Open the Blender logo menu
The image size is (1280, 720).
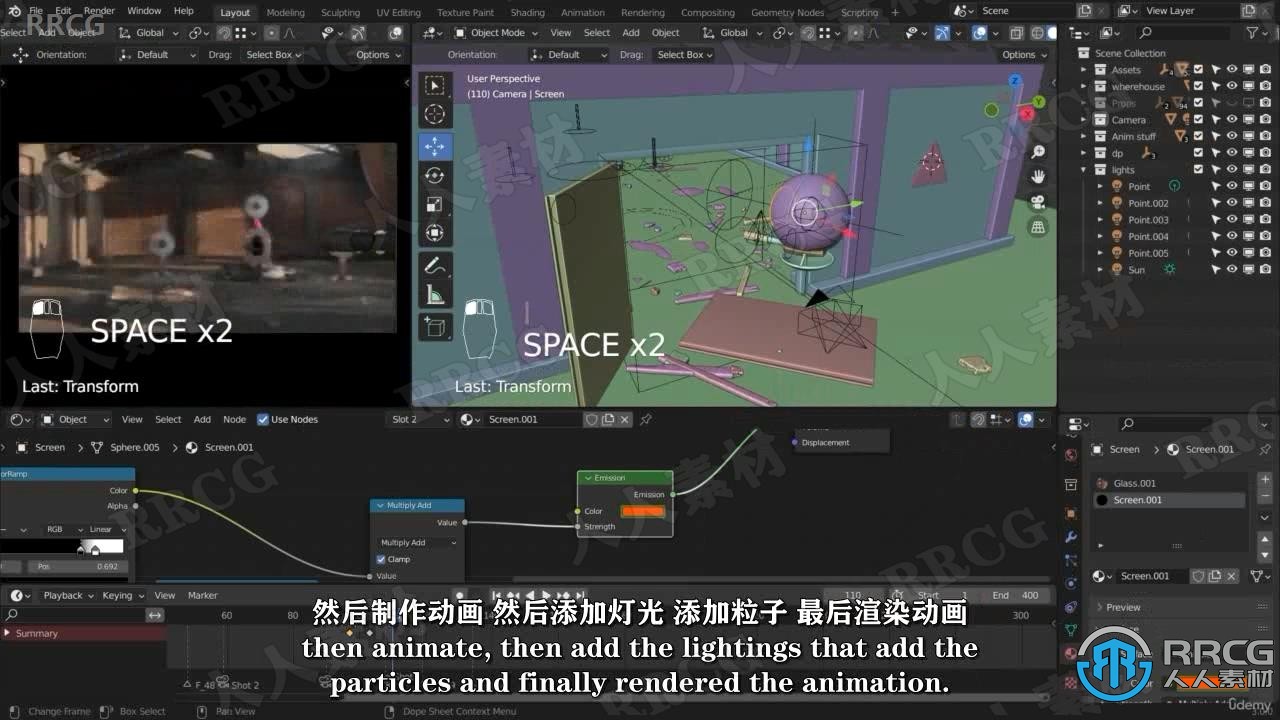tap(13, 11)
